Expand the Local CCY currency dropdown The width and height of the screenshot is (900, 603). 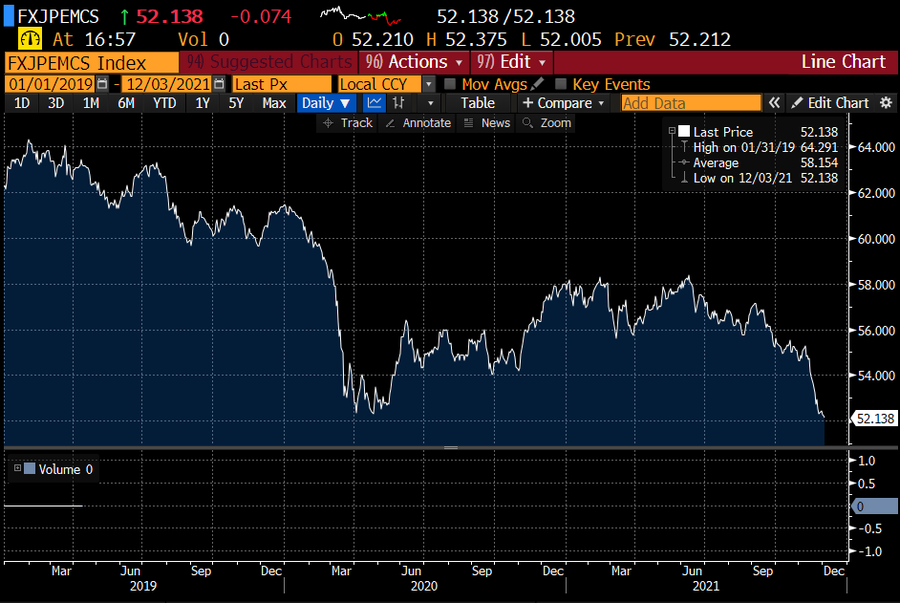(x=429, y=84)
